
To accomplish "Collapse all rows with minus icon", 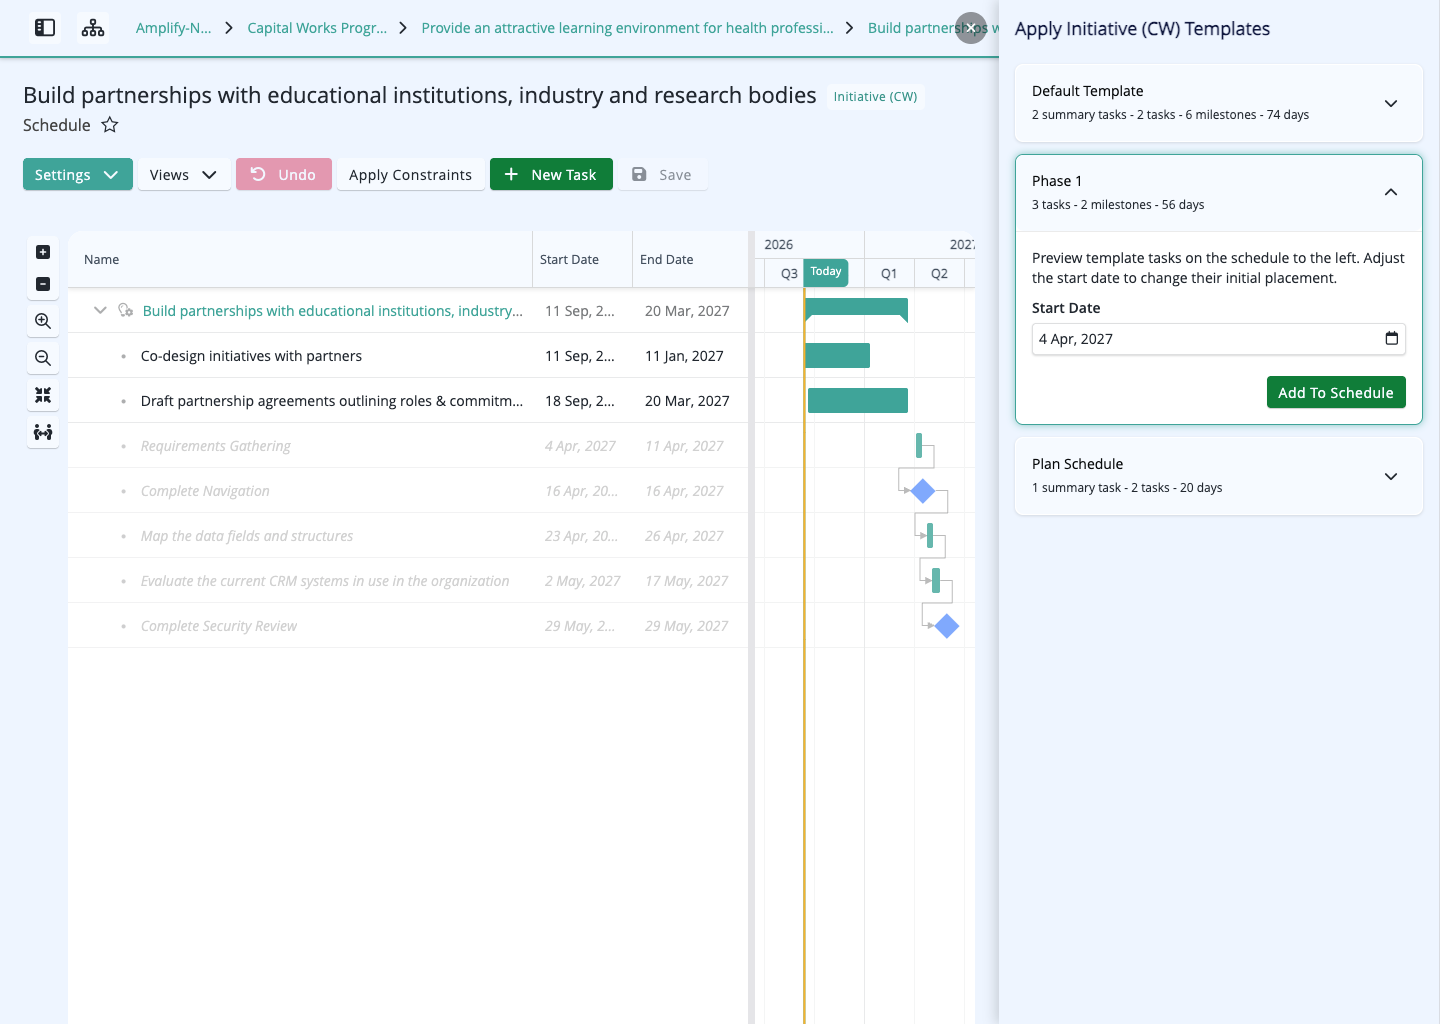I will [x=43, y=284].
